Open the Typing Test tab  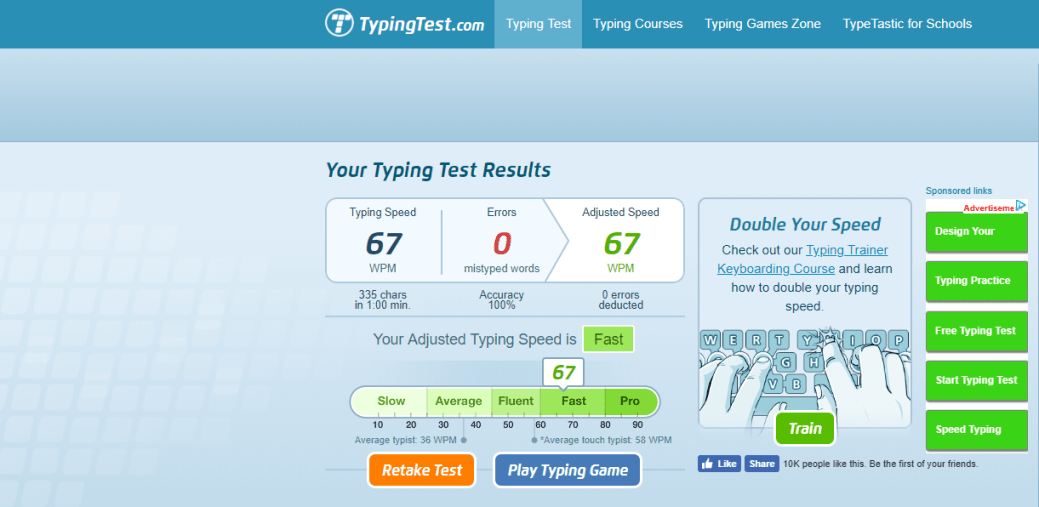point(538,24)
